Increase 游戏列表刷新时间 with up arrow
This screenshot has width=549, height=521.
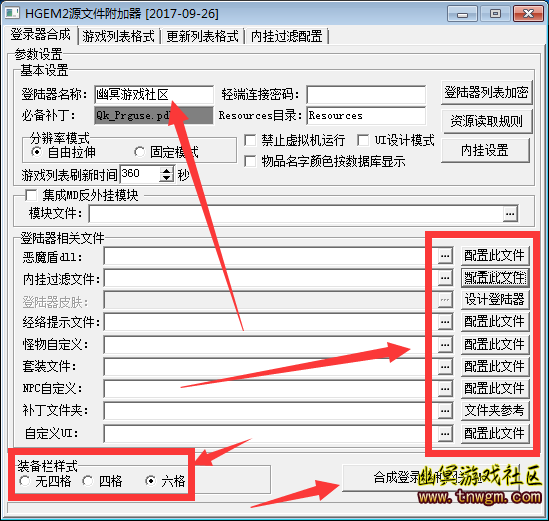tap(167, 171)
